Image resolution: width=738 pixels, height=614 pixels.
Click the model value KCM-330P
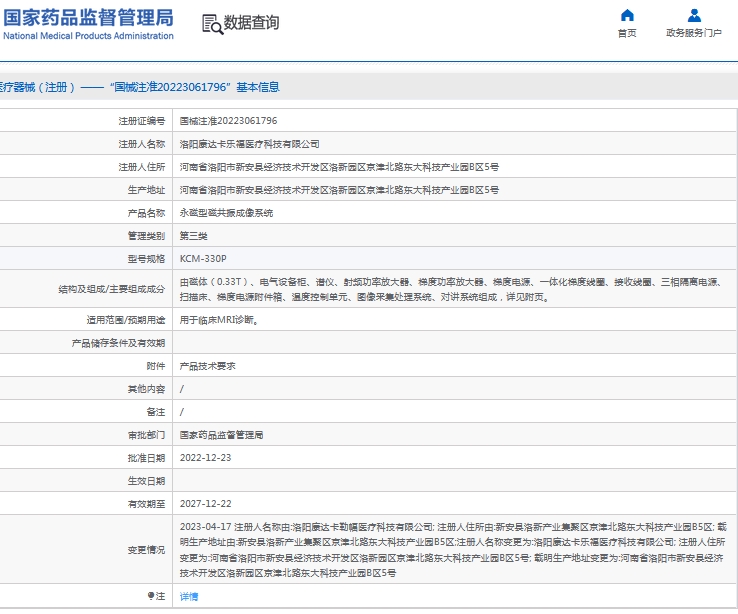point(203,259)
